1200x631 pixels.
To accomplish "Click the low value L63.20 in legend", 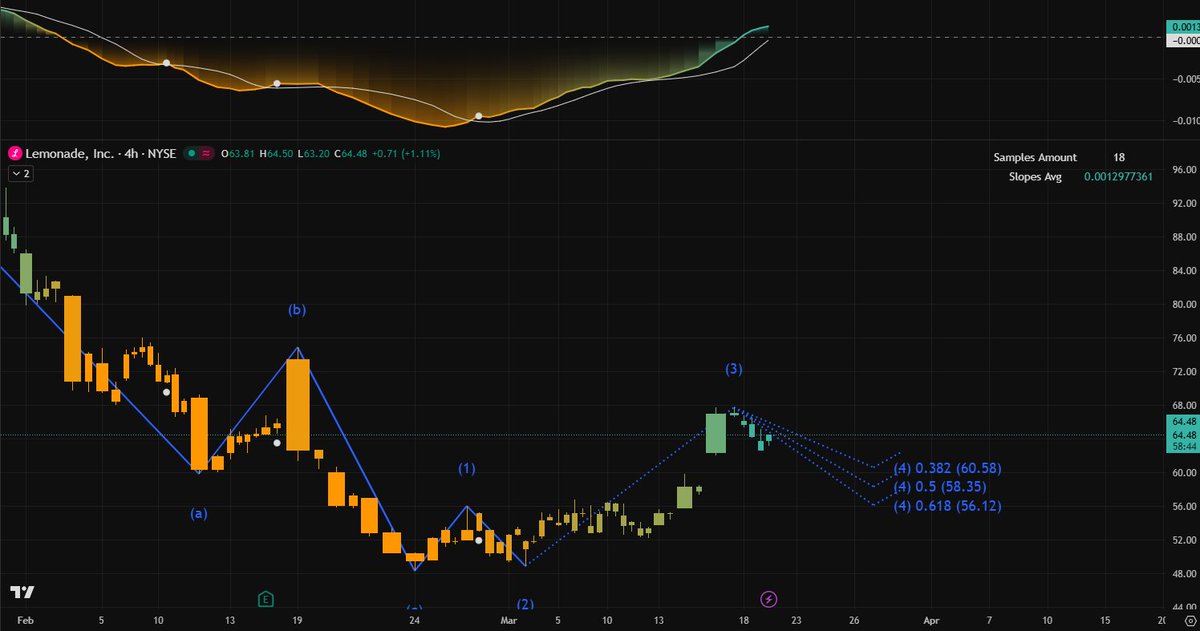I will coord(315,154).
